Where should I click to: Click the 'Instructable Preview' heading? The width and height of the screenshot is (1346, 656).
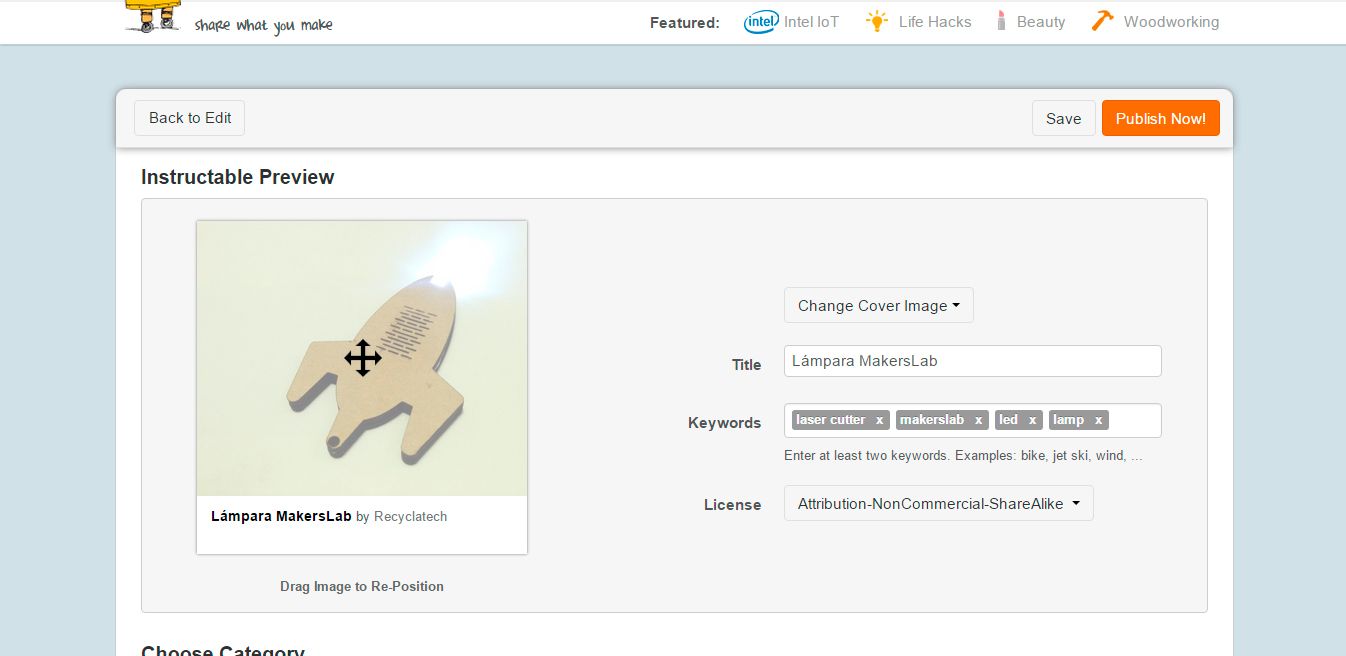[x=238, y=177]
